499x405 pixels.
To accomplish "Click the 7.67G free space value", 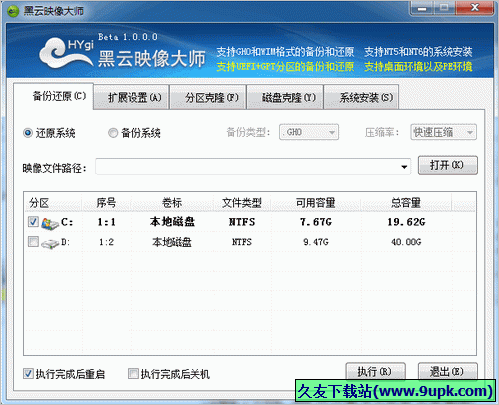I will click(316, 222).
